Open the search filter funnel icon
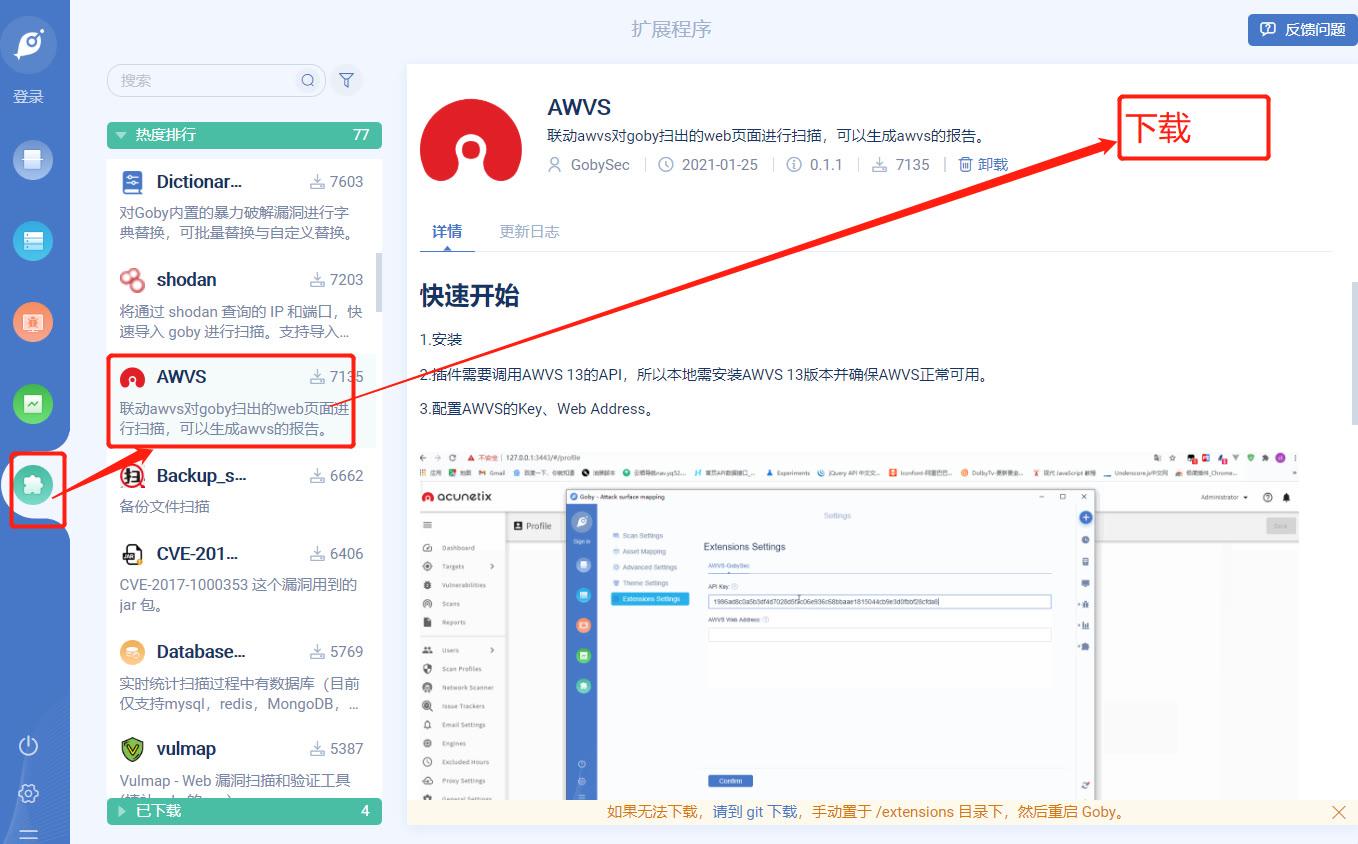This screenshot has width=1358, height=844. (x=347, y=80)
